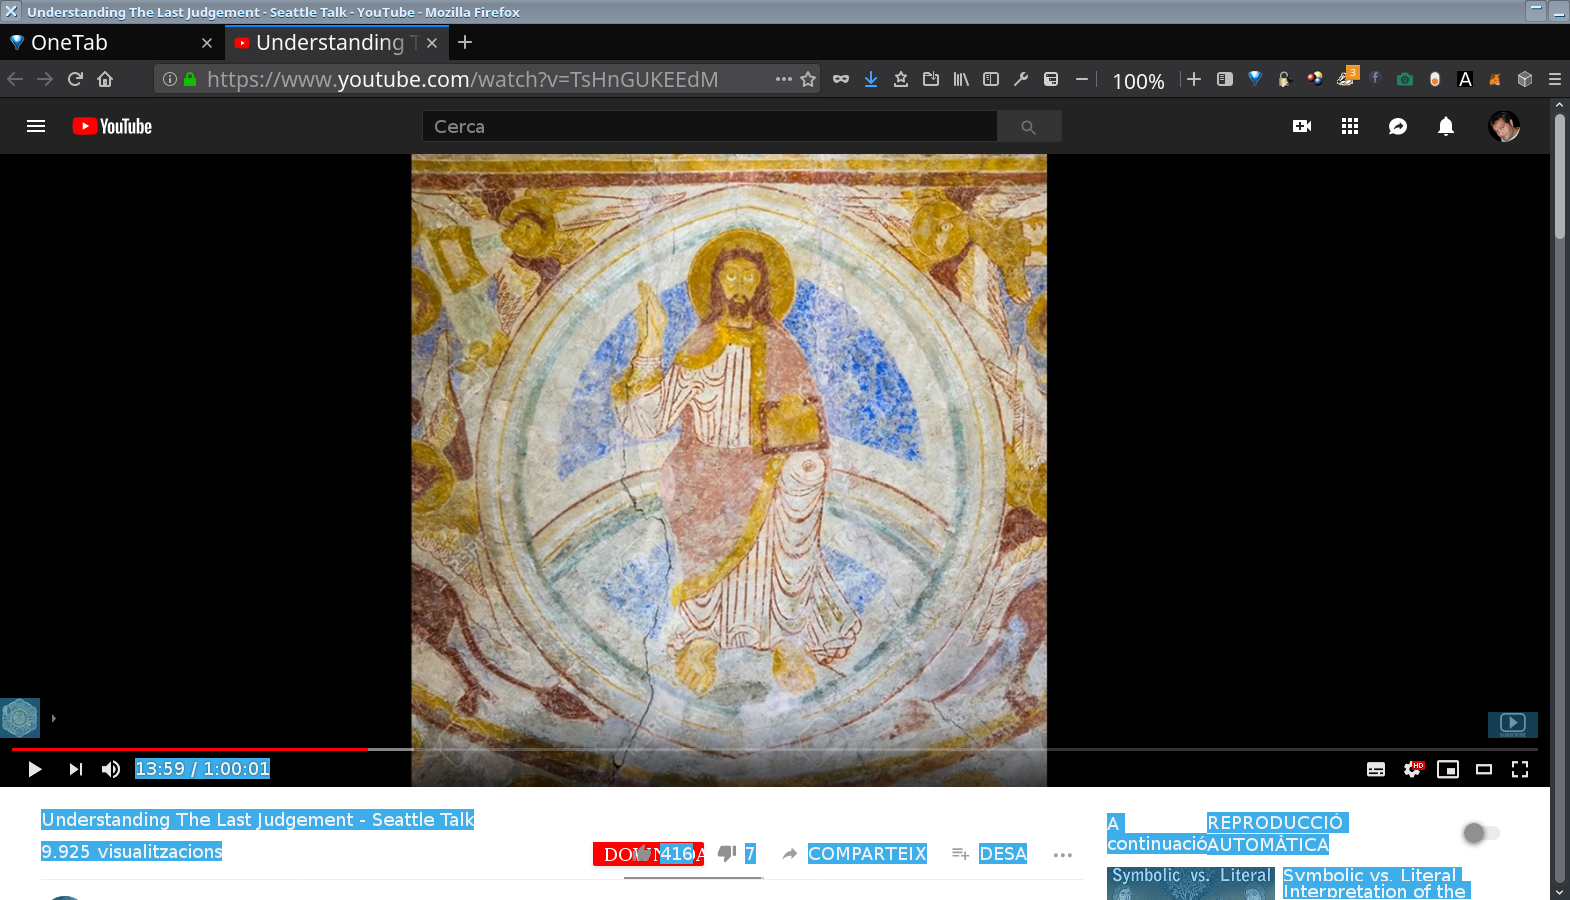Open the mask private browsing icon
This screenshot has width=1570, height=900.
point(841,79)
